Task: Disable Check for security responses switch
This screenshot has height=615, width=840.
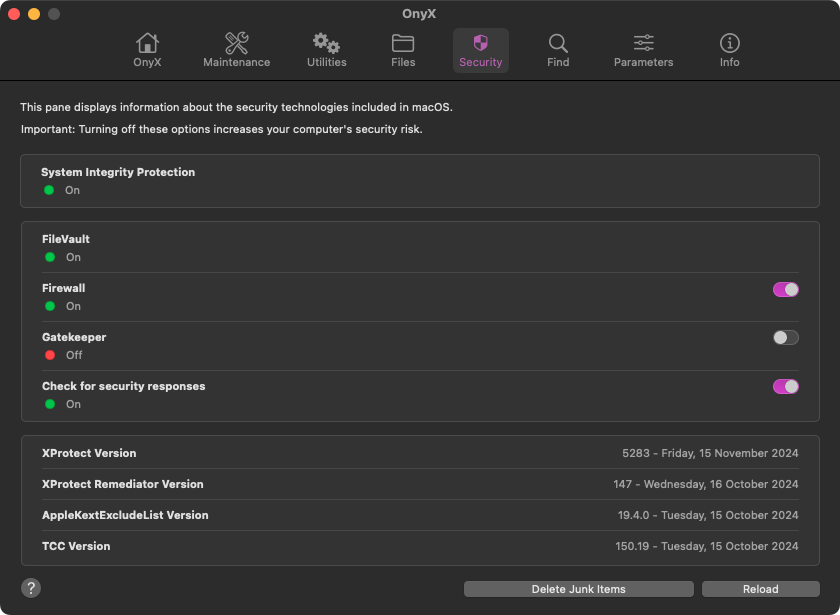Action: [x=785, y=386]
